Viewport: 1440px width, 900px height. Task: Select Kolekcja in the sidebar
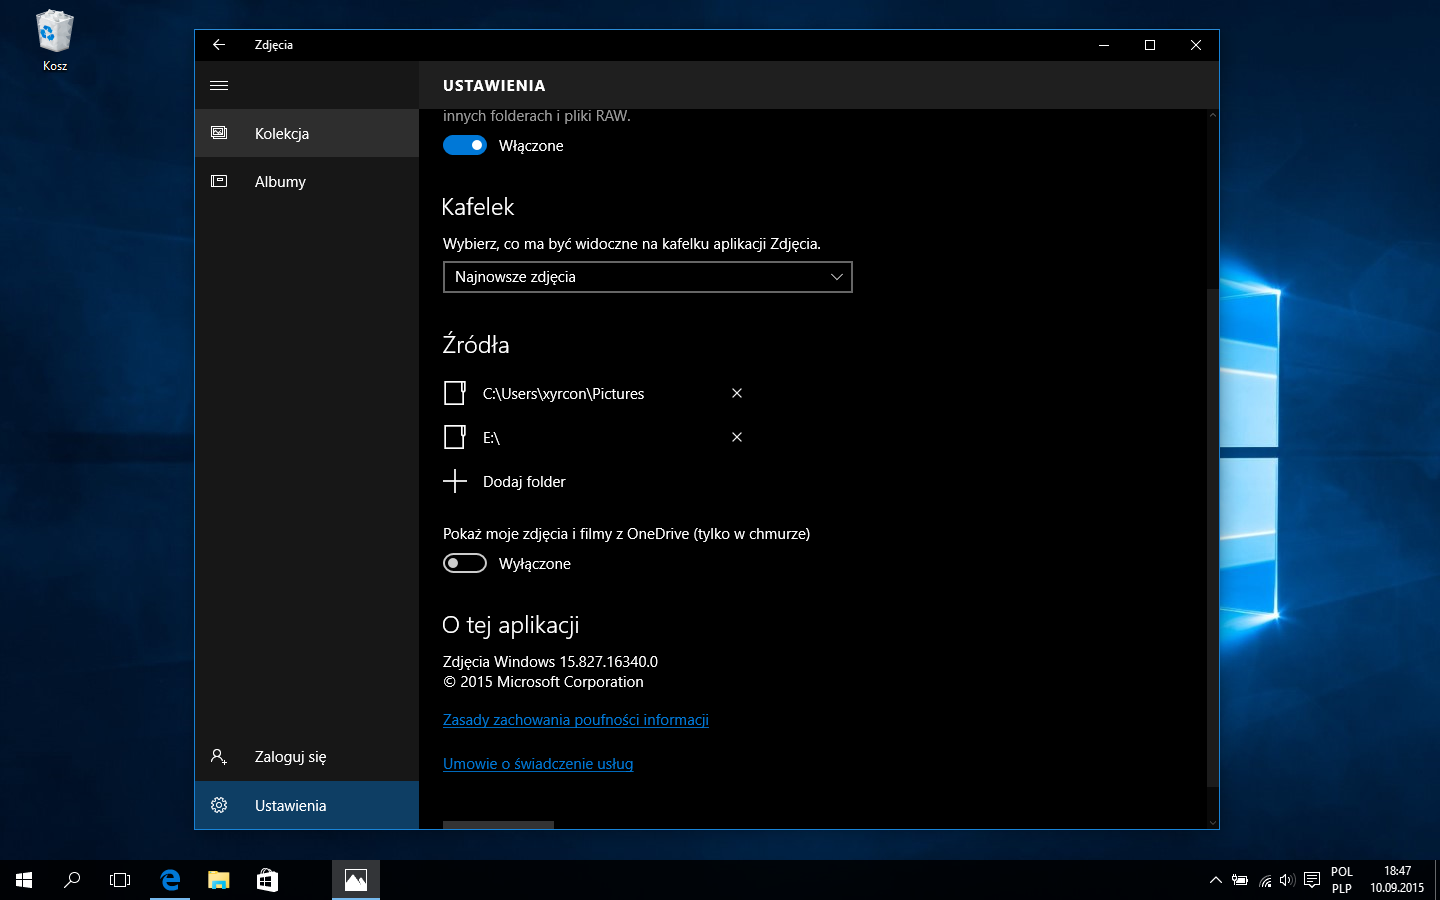click(x=307, y=133)
